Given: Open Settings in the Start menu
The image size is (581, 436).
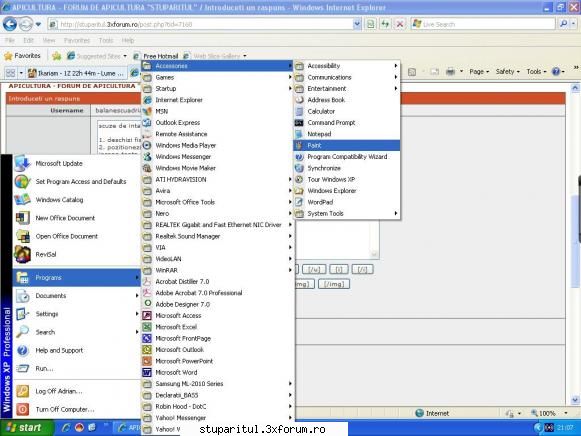Looking at the screenshot, I should pyautogui.click(x=77, y=314).
